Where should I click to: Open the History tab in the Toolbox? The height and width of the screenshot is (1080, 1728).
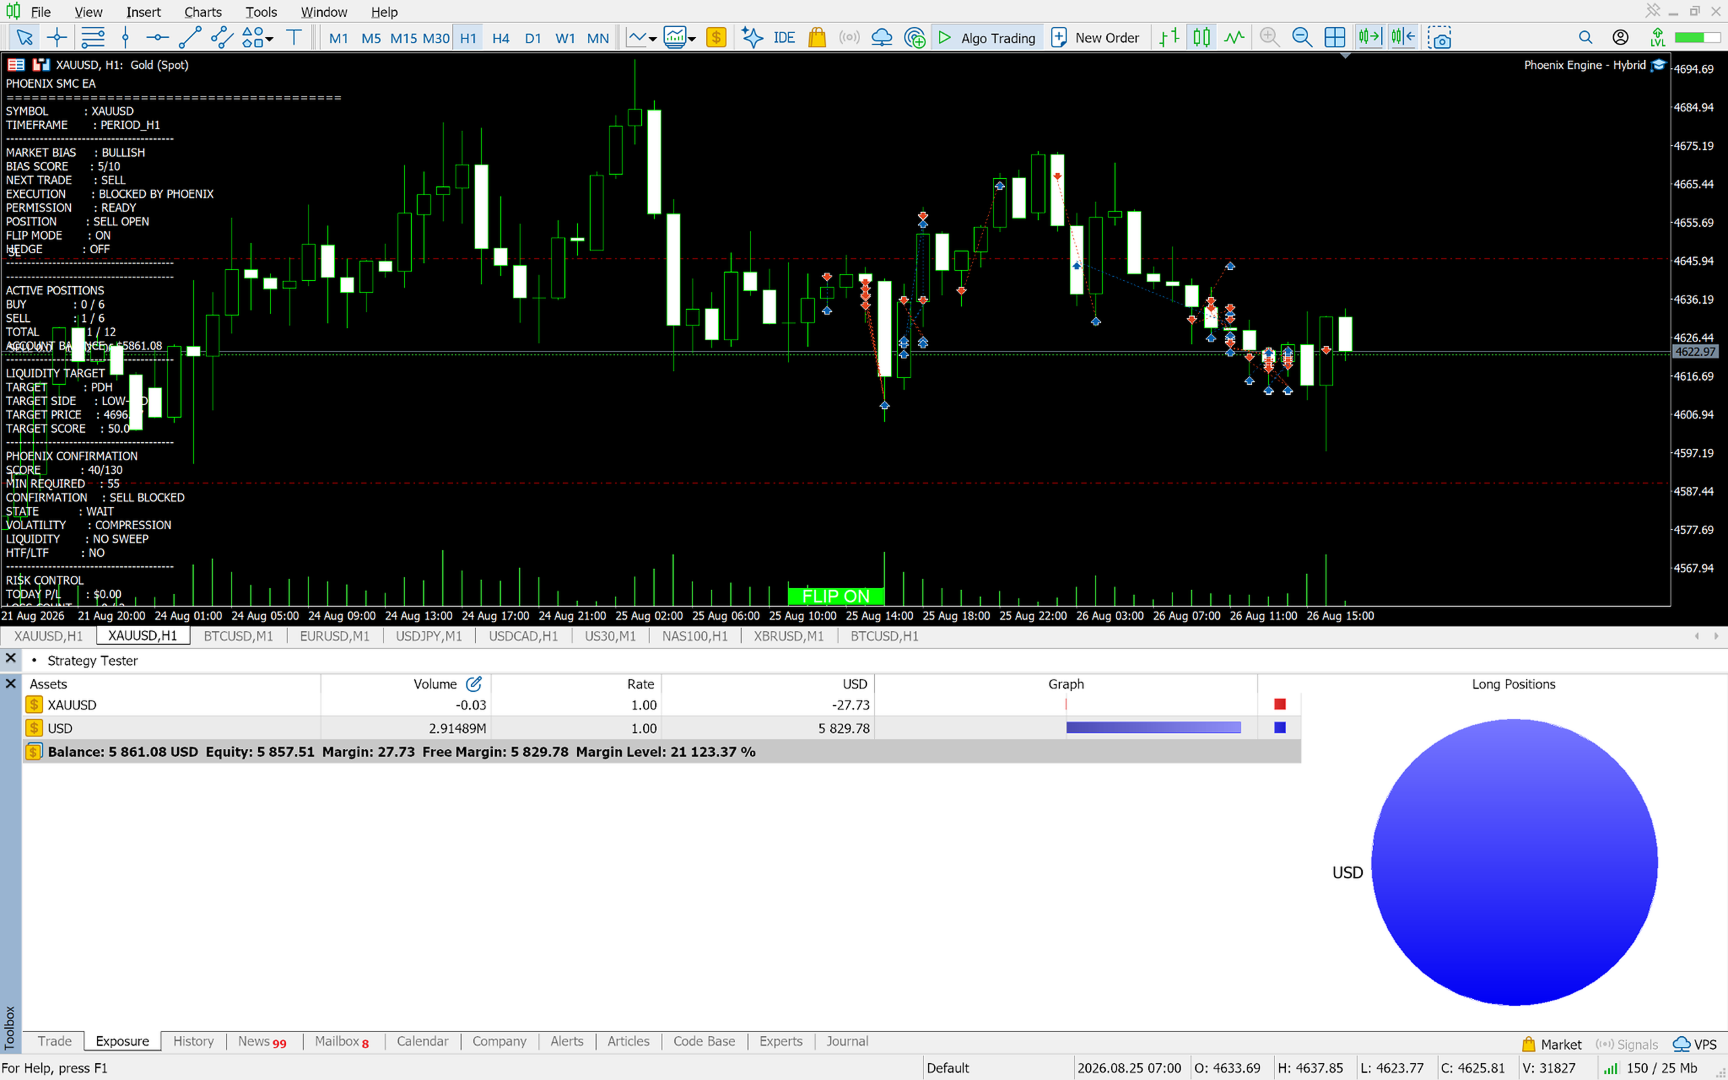[x=193, y=1041]
